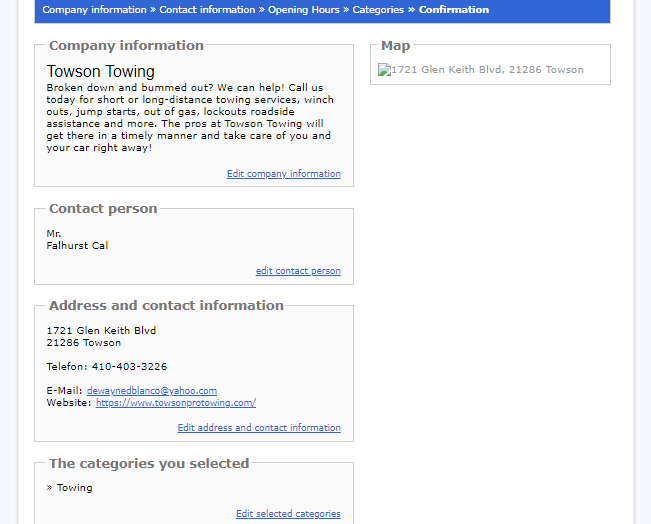Click the contact name Falhurst Cal
Image resolution: width=651 pixels, height=524 pixels.
[x=77, y=246]
